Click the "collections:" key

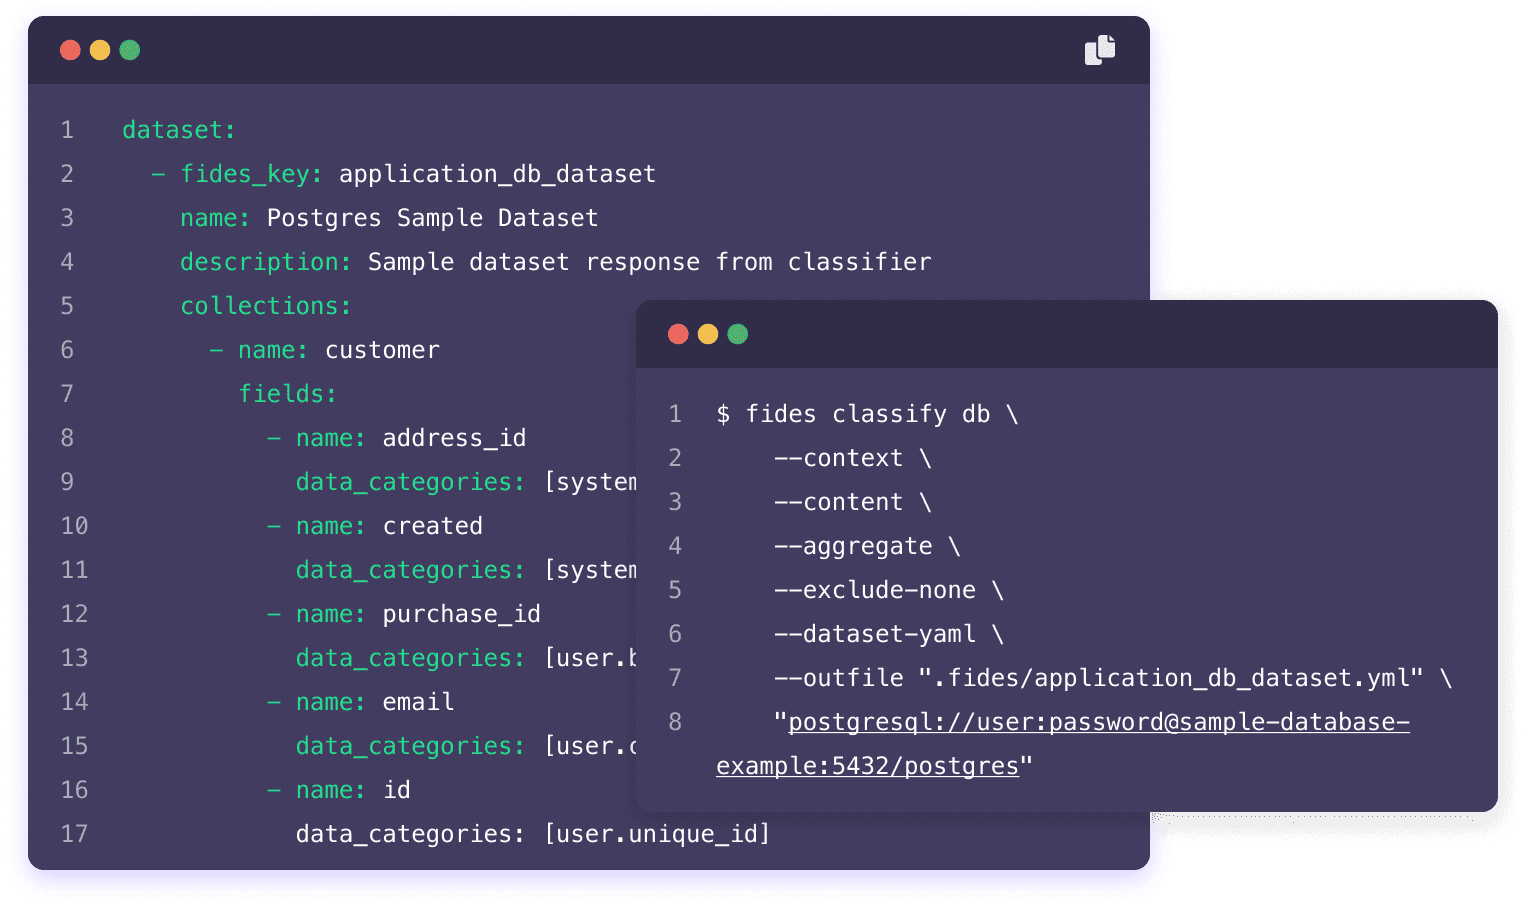(x=266, y=306)
